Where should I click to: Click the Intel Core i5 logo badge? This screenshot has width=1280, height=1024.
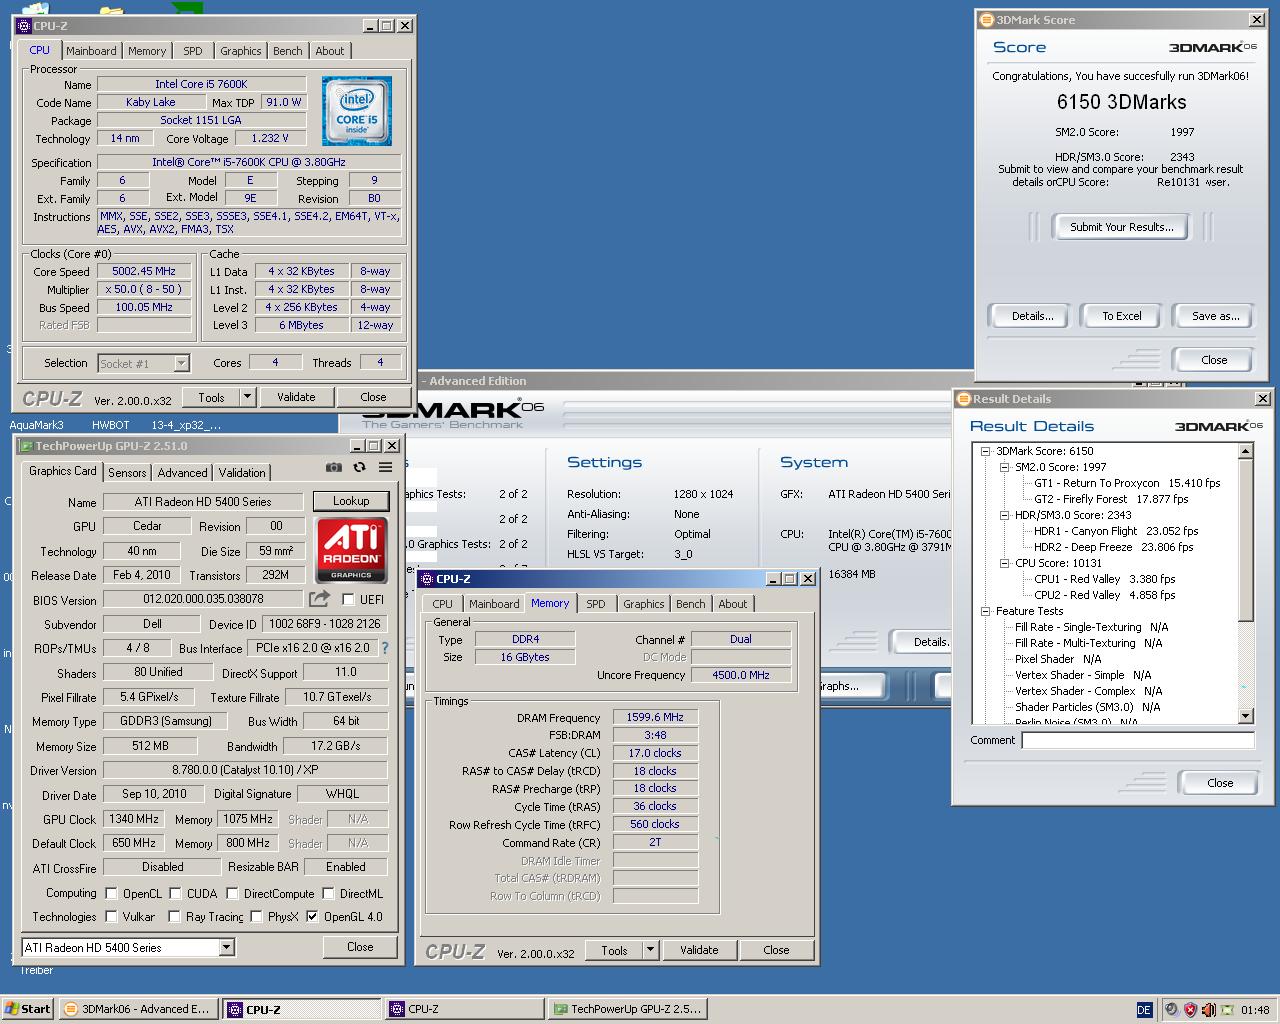pos(357,111)
